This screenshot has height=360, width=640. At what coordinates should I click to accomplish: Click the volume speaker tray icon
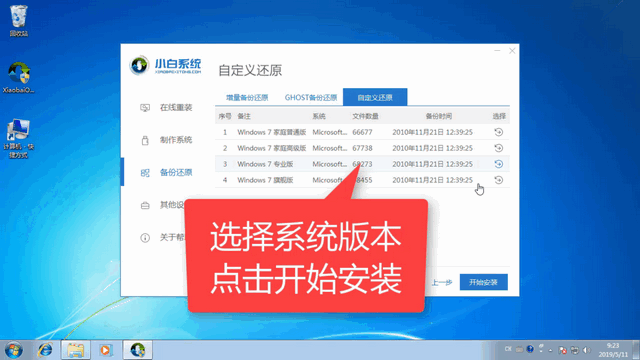pyautogui.click(x=587, y=350)
